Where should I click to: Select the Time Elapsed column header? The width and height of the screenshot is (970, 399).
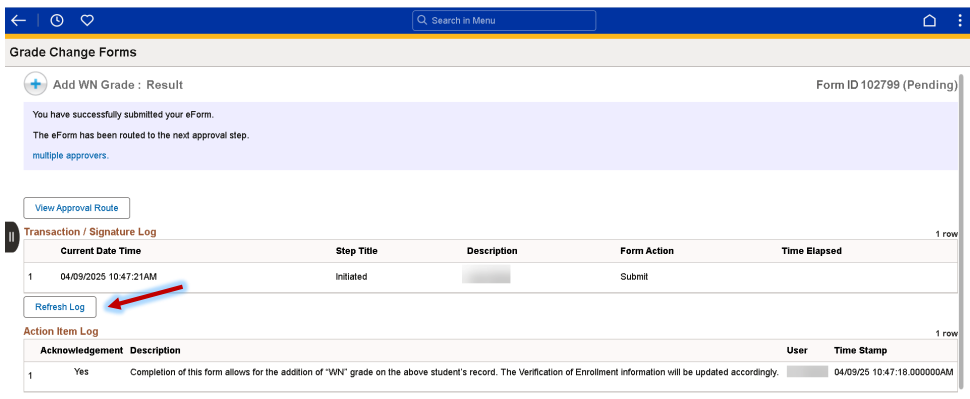(x=812, y=251)
